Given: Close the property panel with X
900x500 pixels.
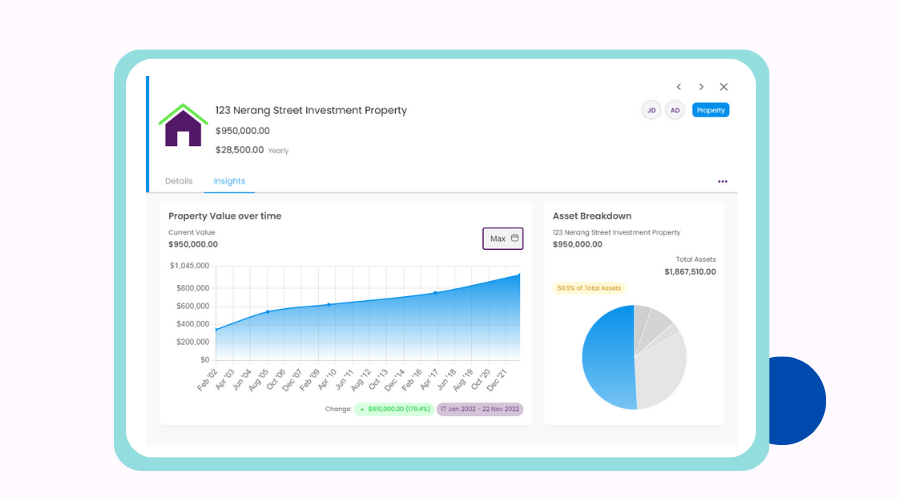Looking at the screenshot, I should pos(724,87).
